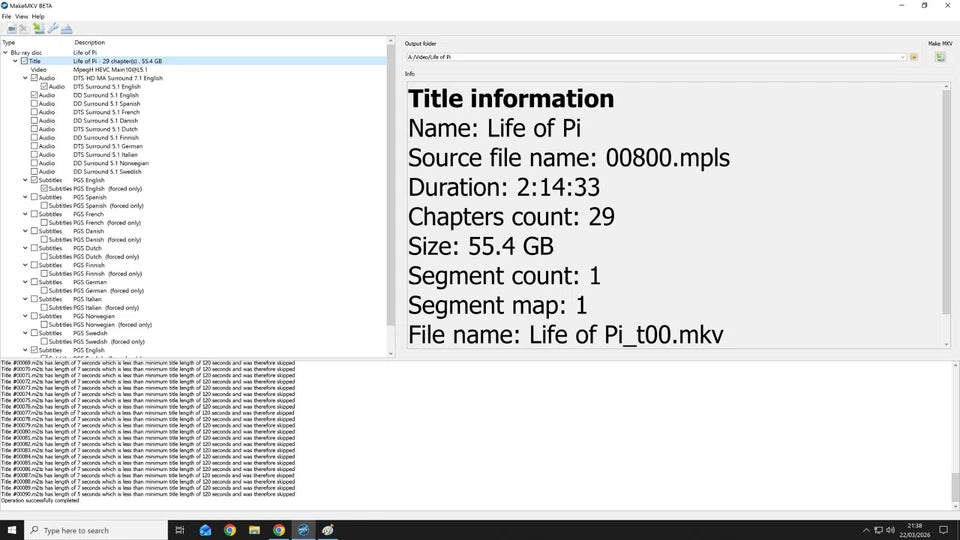Collapse the Title tree node
Viewport: 960px width, 540px height.
click(15, 61)
